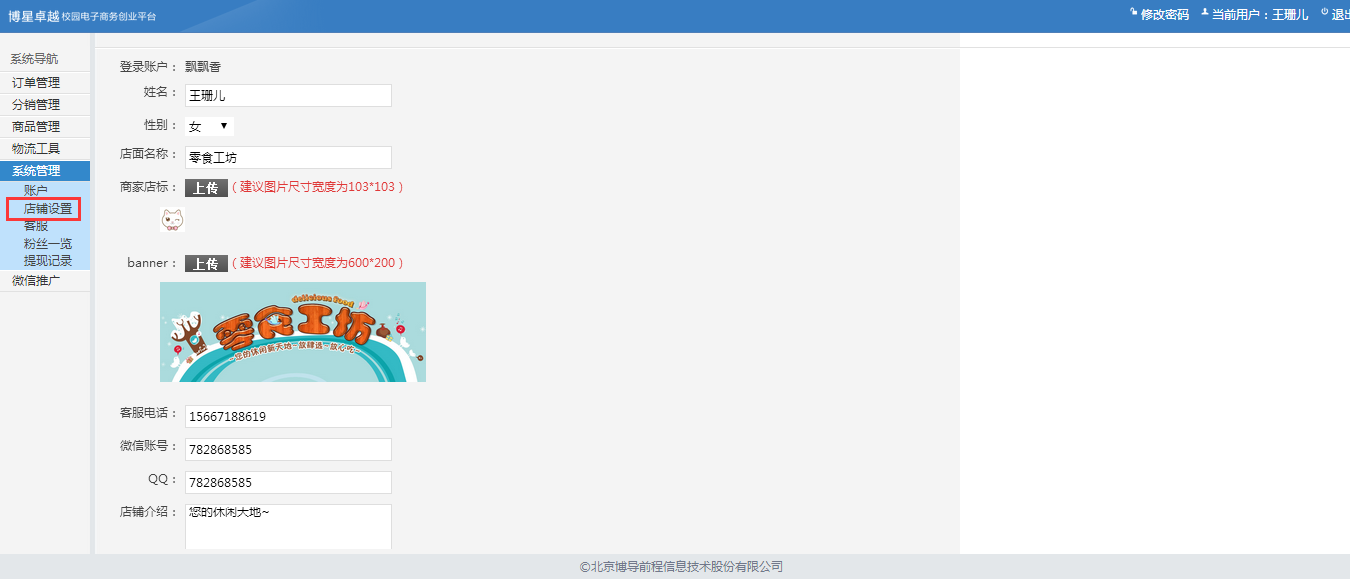Open the 物流工具 sidebar menu
1350x579 pixels.
[36, 149]
